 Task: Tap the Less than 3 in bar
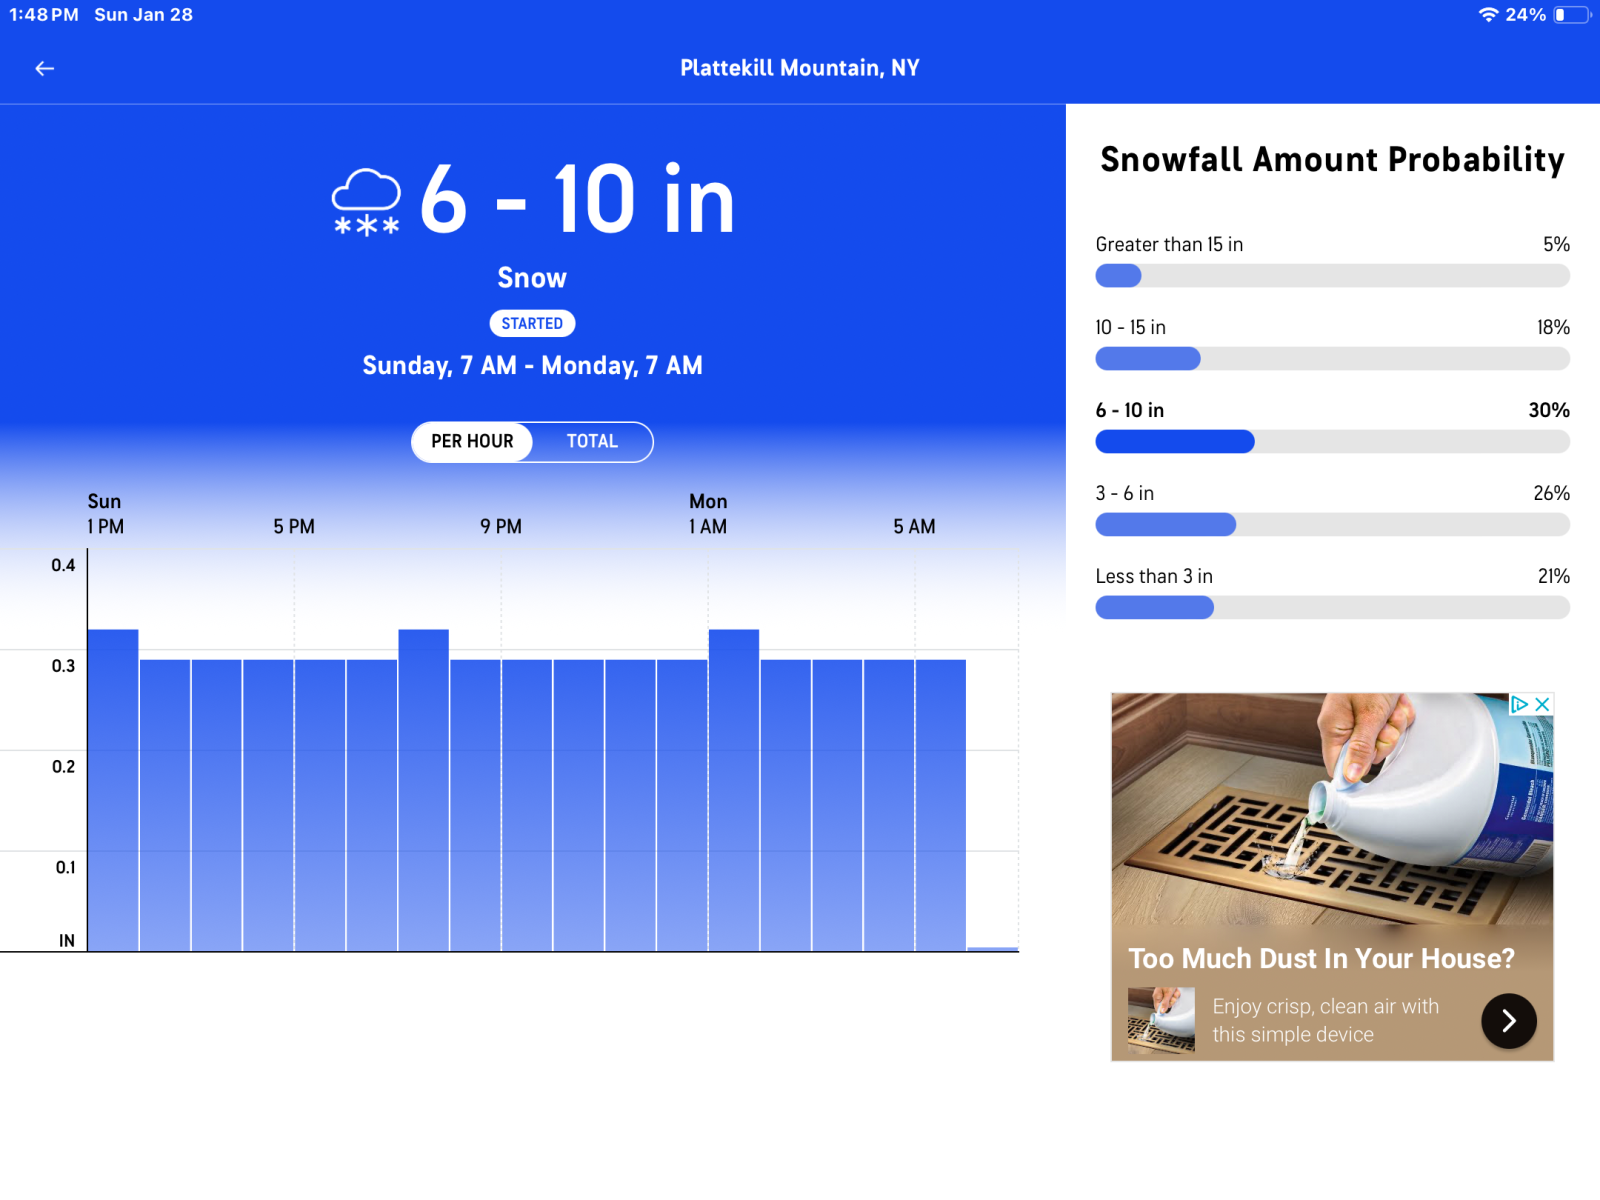tap(1332, 608)
